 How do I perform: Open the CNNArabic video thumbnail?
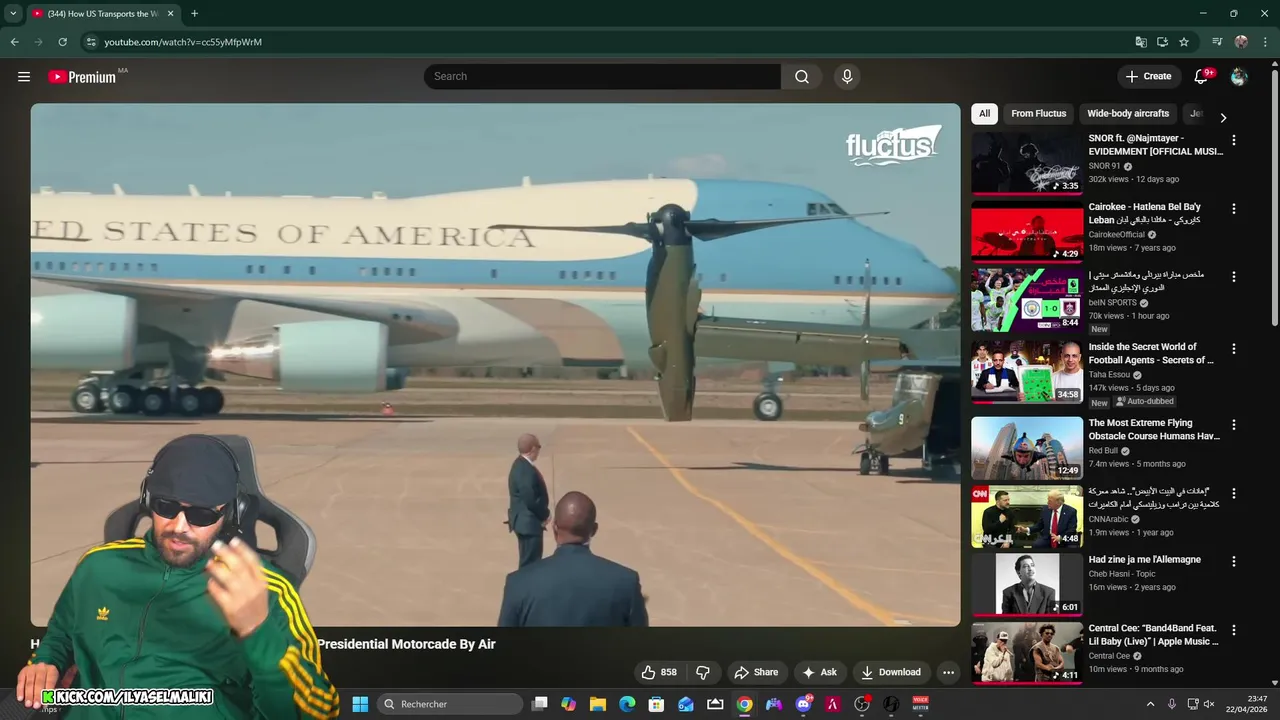(x=1027, y=516)
